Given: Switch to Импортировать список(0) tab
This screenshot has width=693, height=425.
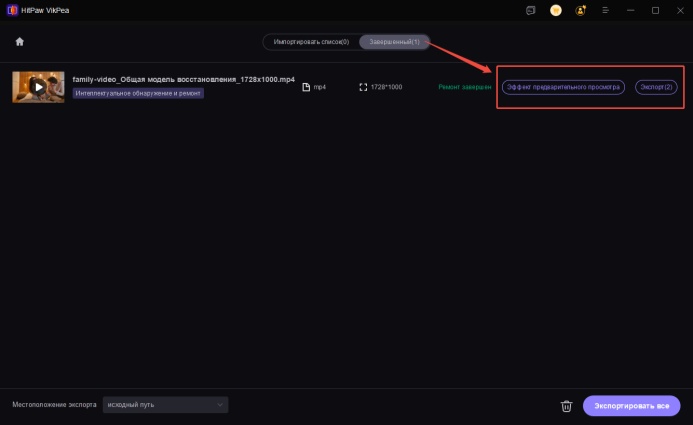Looking at the screenshot, I should tap(311, 42).
